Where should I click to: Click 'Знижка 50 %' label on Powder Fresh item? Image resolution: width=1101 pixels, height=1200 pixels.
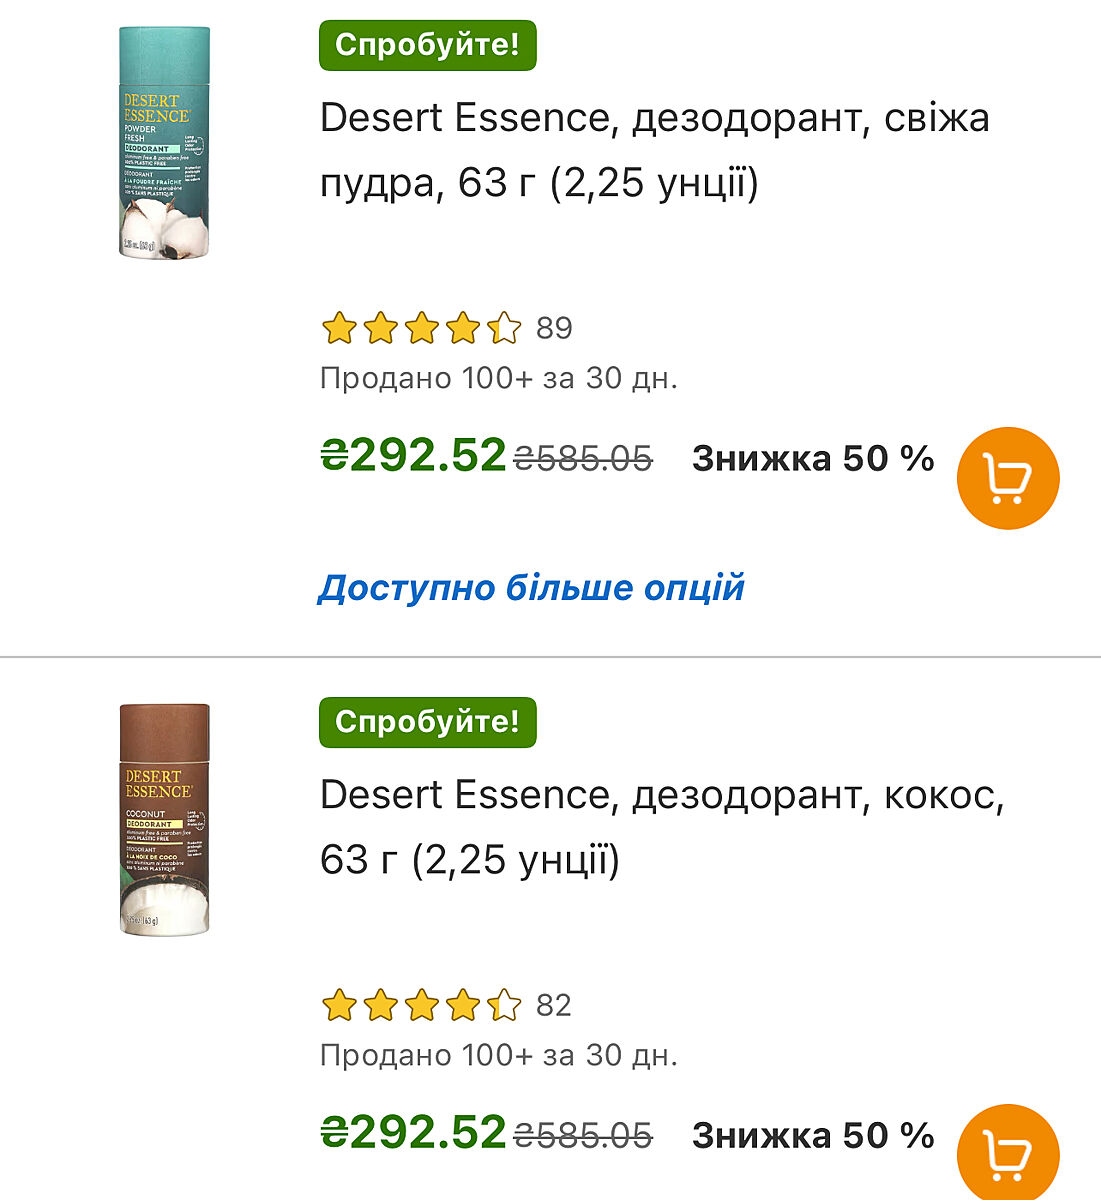[813, 459]
